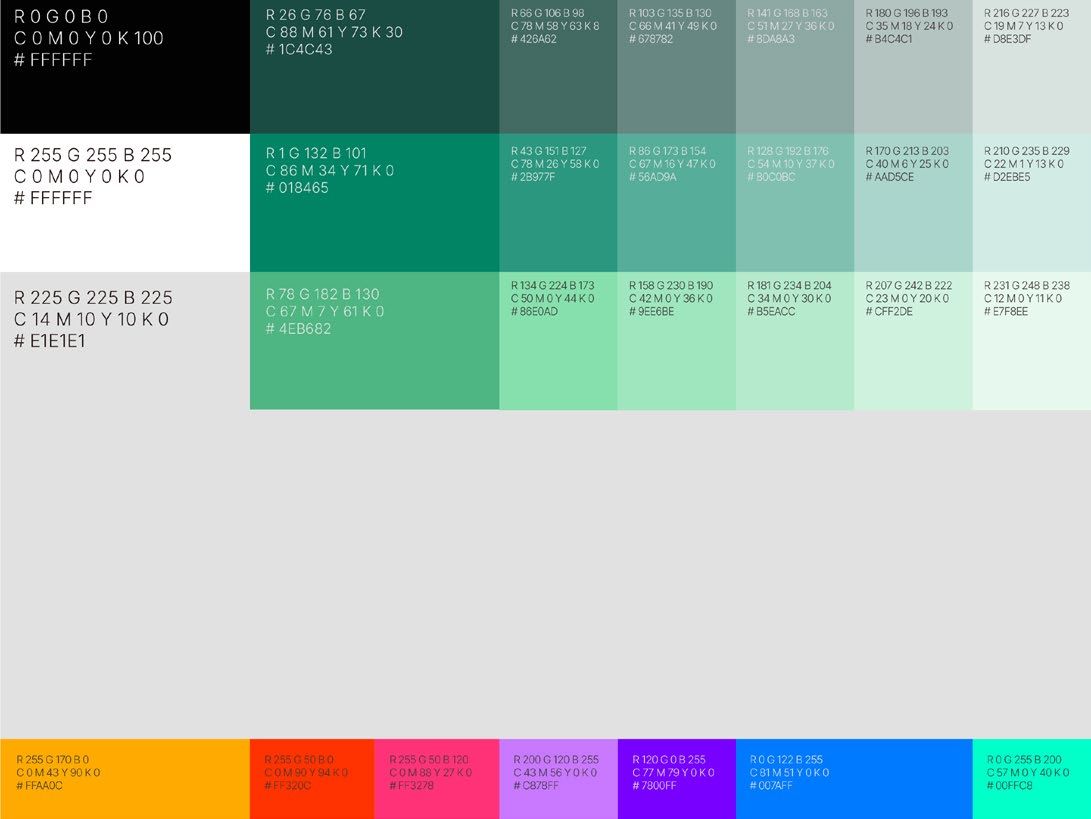Screen dimensions: 1091x819
Task: Select the black swatch labeled K 100
Action: coord(125,67)
